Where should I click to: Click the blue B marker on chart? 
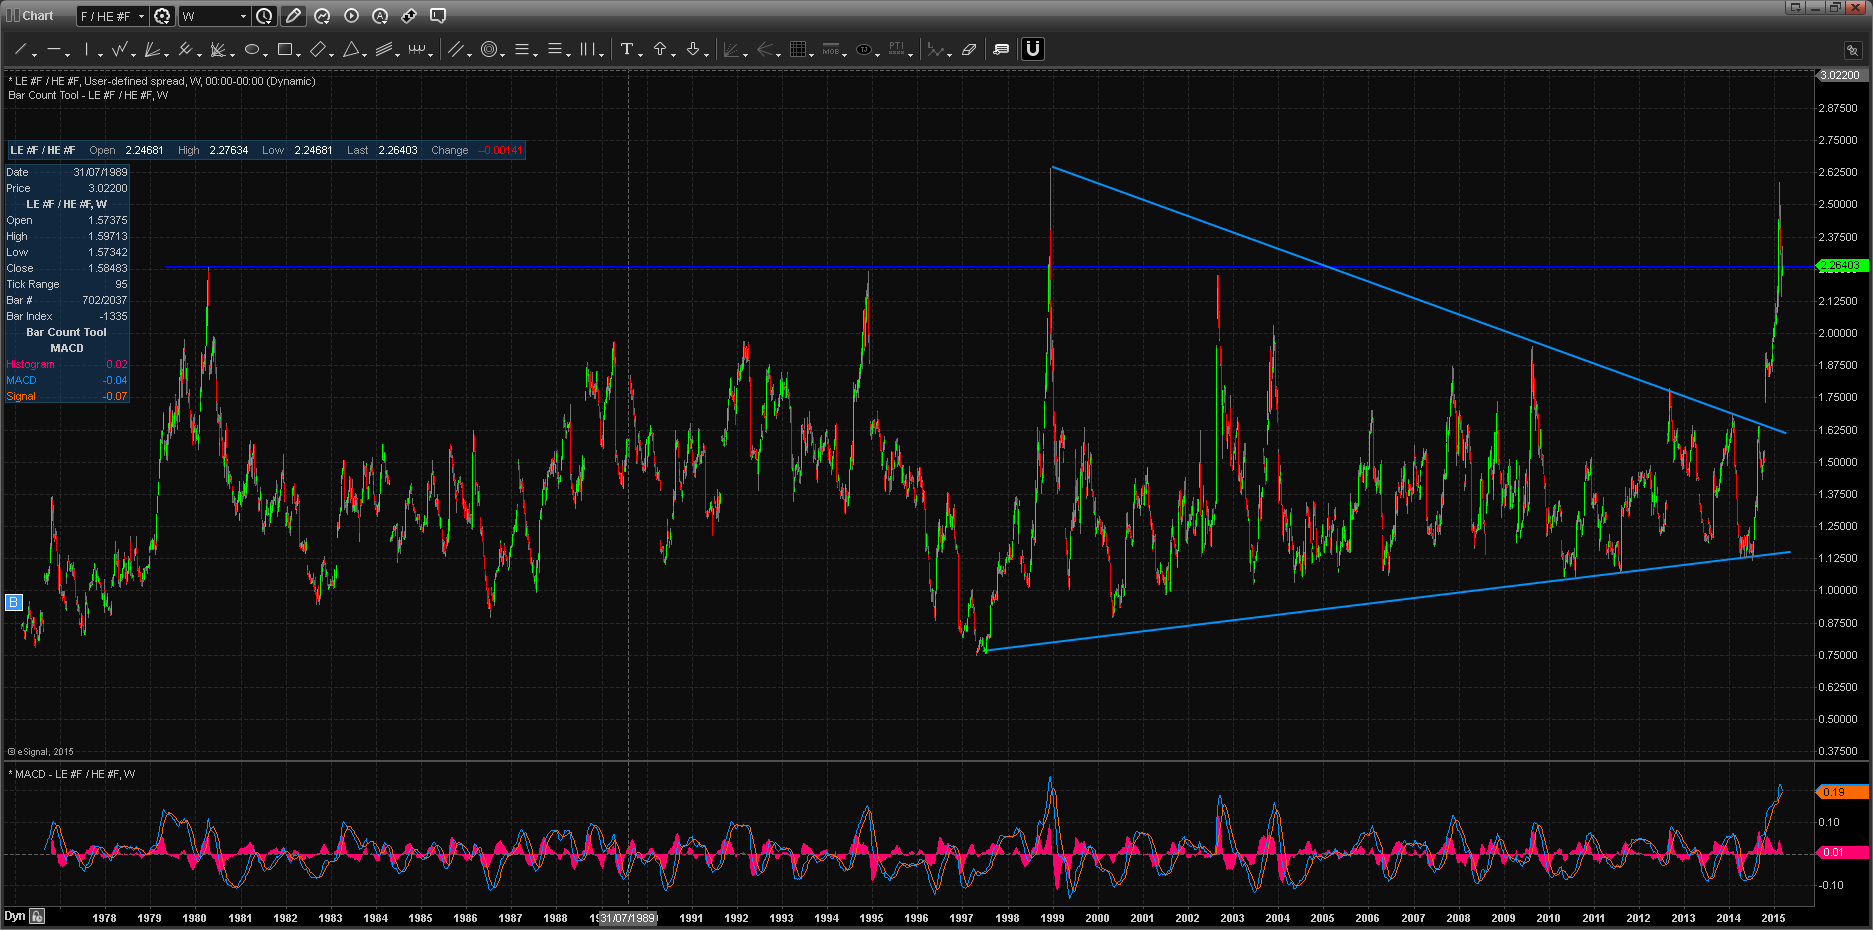13,602
